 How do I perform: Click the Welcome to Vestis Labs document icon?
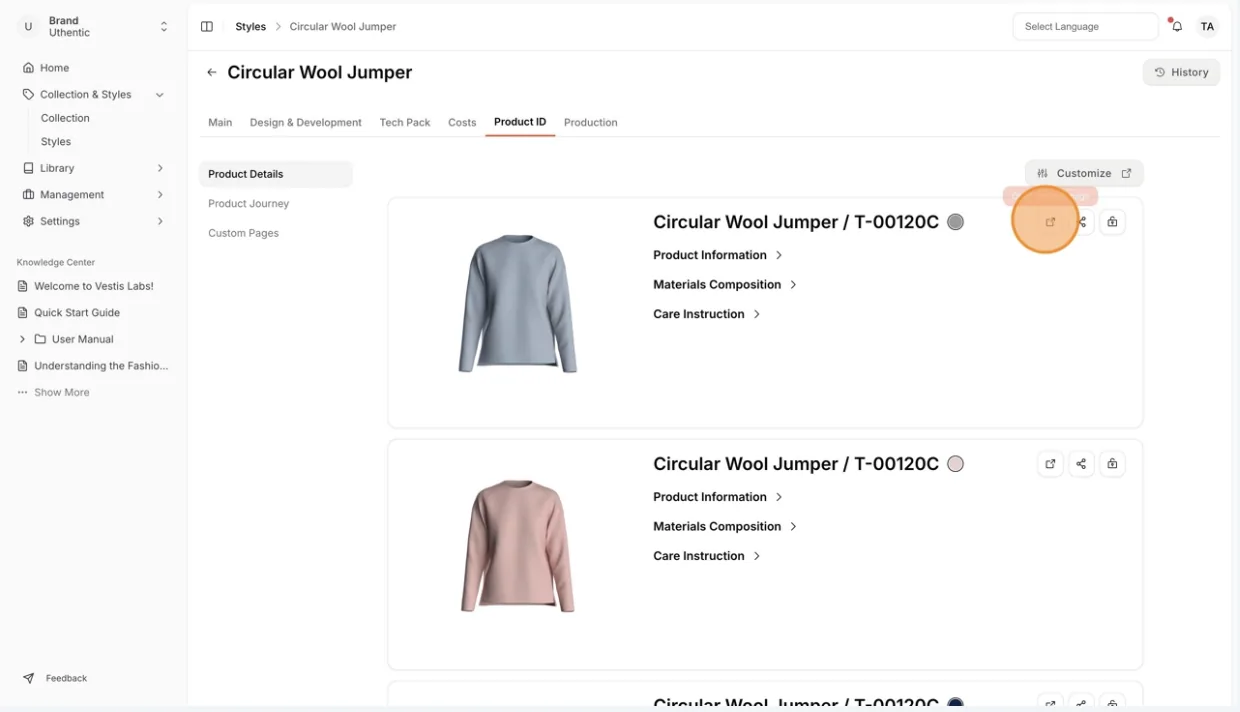tap(23, 286)
